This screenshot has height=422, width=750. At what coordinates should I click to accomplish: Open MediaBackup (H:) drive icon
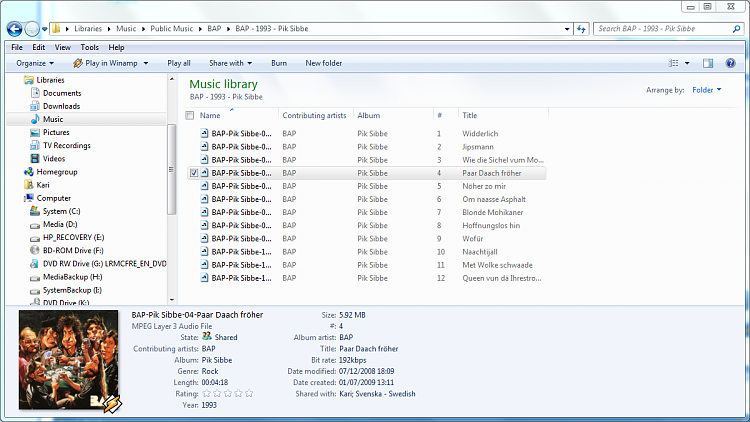point(35,278)
